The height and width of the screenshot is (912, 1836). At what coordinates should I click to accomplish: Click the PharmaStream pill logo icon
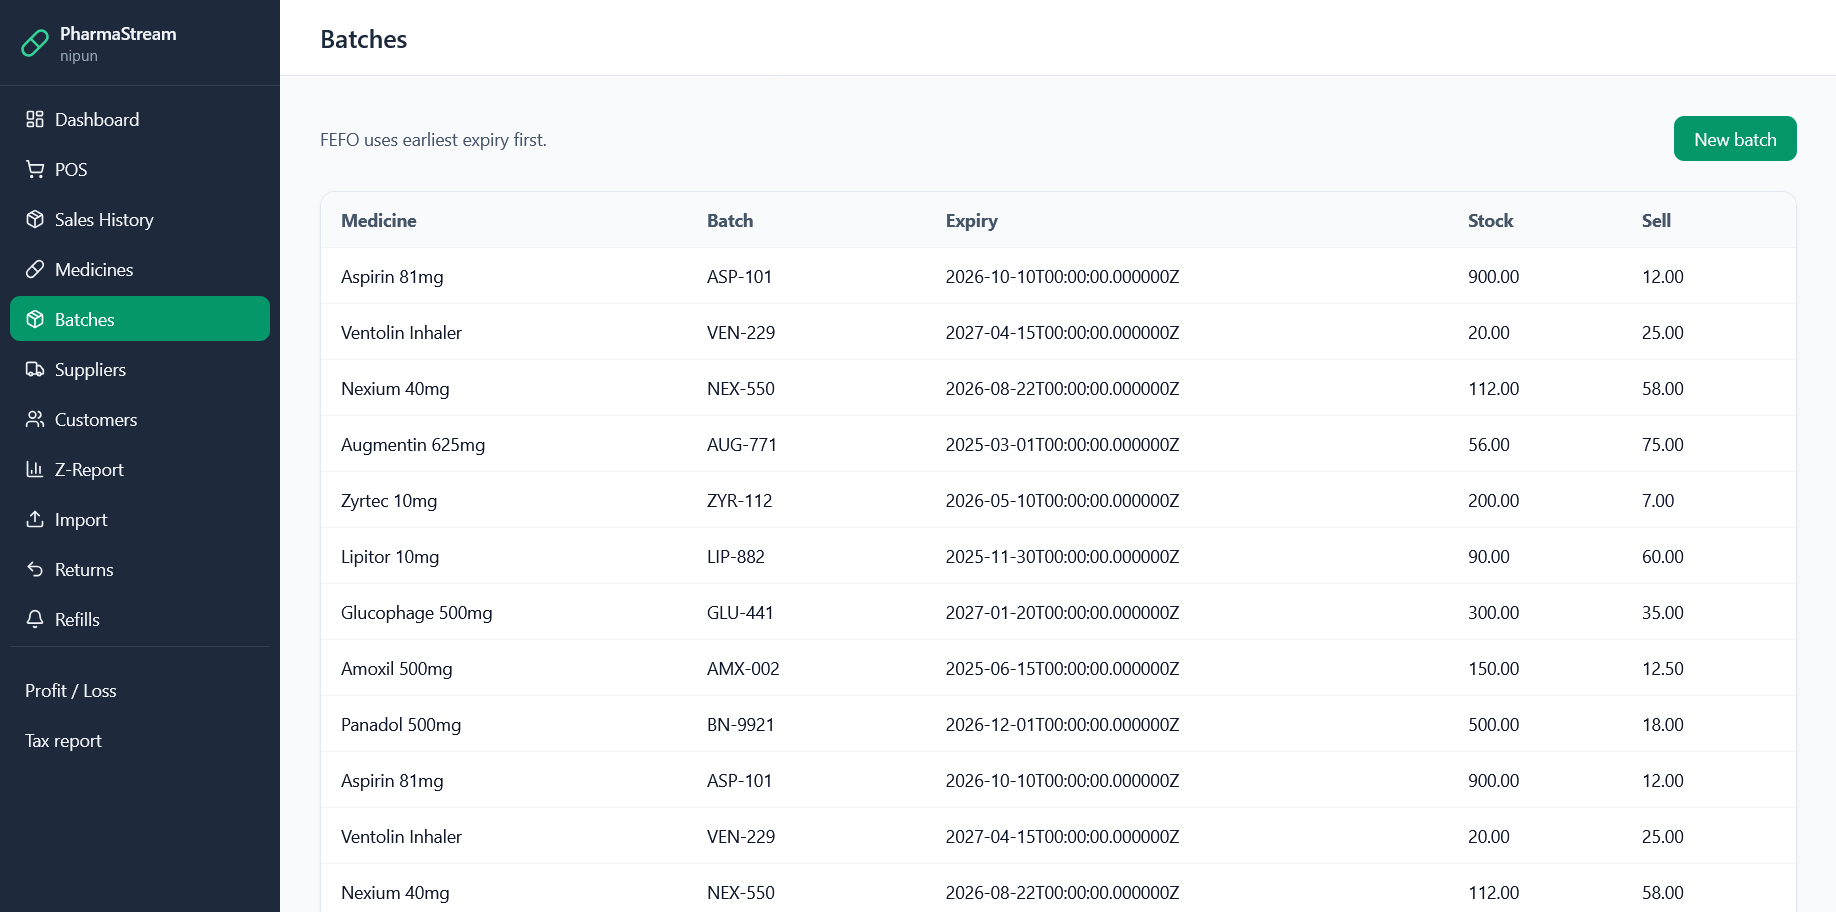tap(35, 43)
